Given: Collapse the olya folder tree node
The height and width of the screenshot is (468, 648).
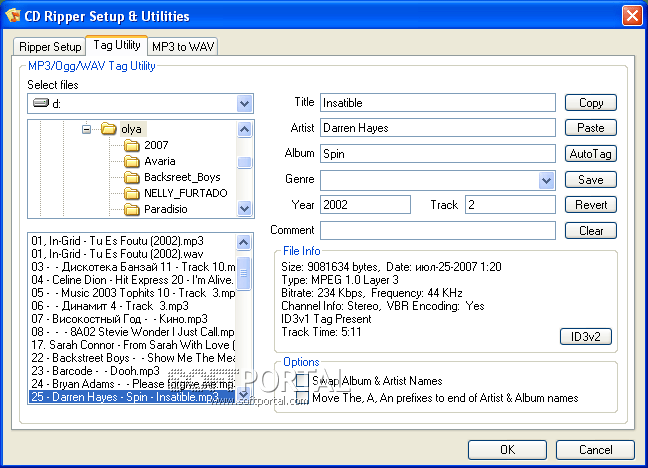Looking at the screenshot, I should pos(86,129).
